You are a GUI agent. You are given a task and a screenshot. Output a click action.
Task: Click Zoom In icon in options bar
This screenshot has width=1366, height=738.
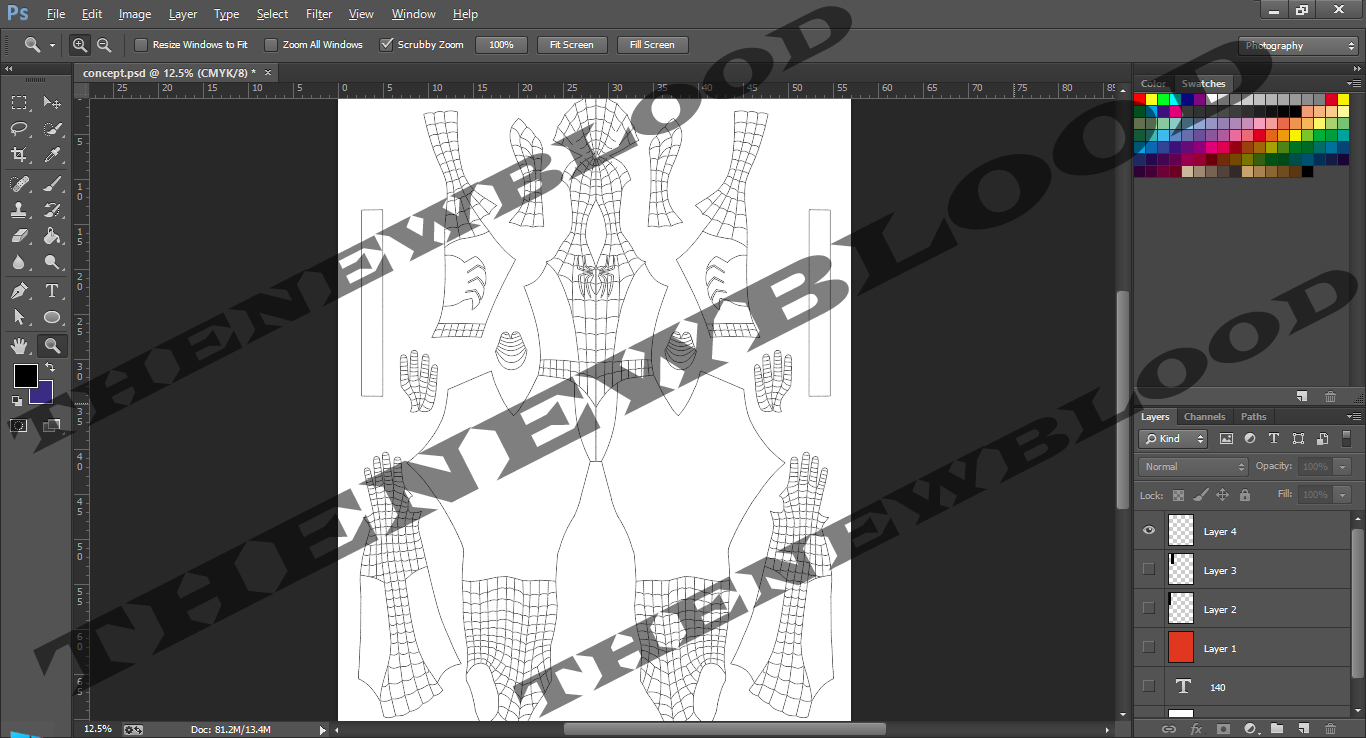coord(80,45)
